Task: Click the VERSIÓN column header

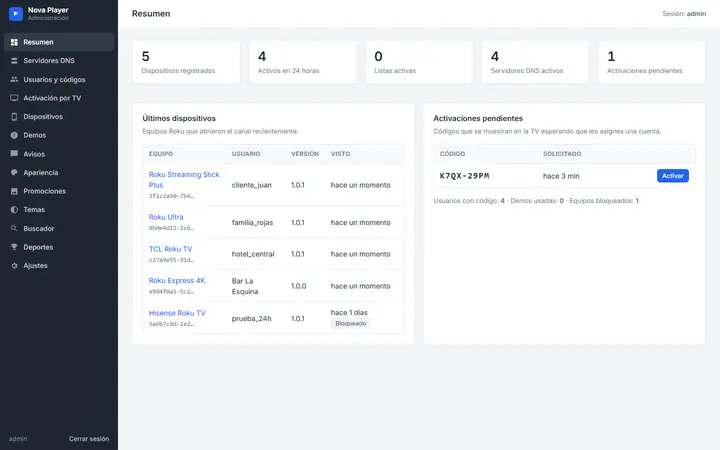Action: point(305,154)
